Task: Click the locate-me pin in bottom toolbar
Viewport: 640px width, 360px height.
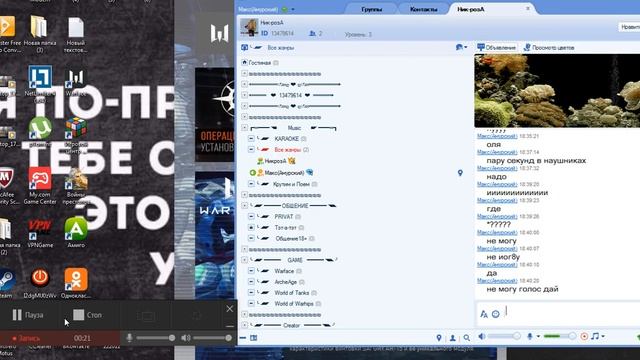Action: point(439,338)
